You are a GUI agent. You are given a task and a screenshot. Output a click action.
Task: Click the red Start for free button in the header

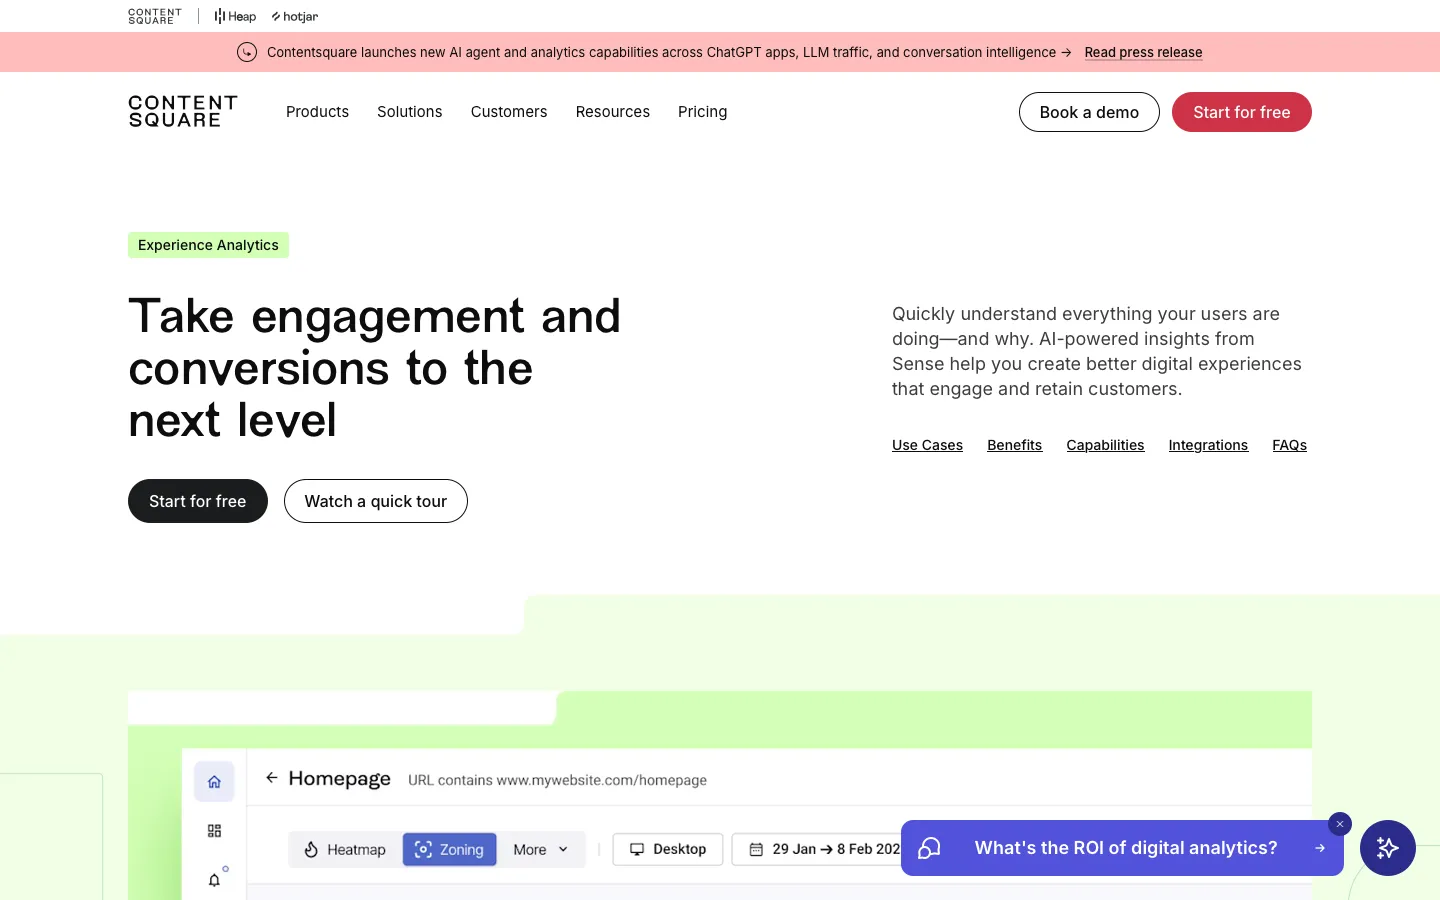[x=1242, y=112]
